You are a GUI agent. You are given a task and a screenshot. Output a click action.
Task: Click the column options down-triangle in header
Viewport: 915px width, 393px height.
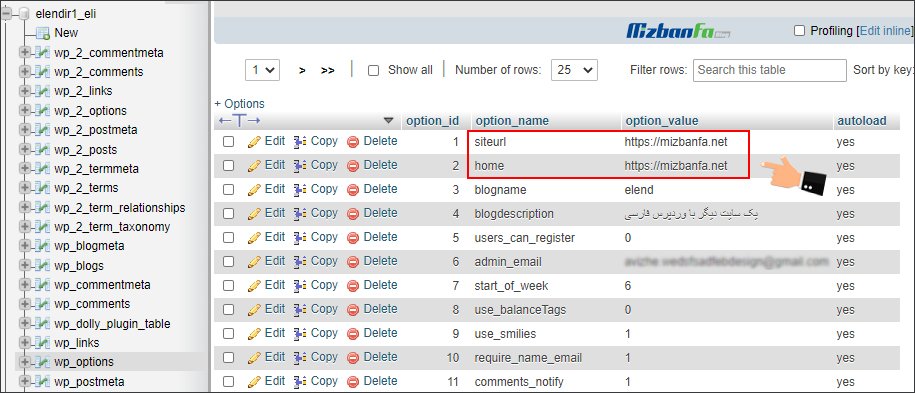click(x=389, y=121)
